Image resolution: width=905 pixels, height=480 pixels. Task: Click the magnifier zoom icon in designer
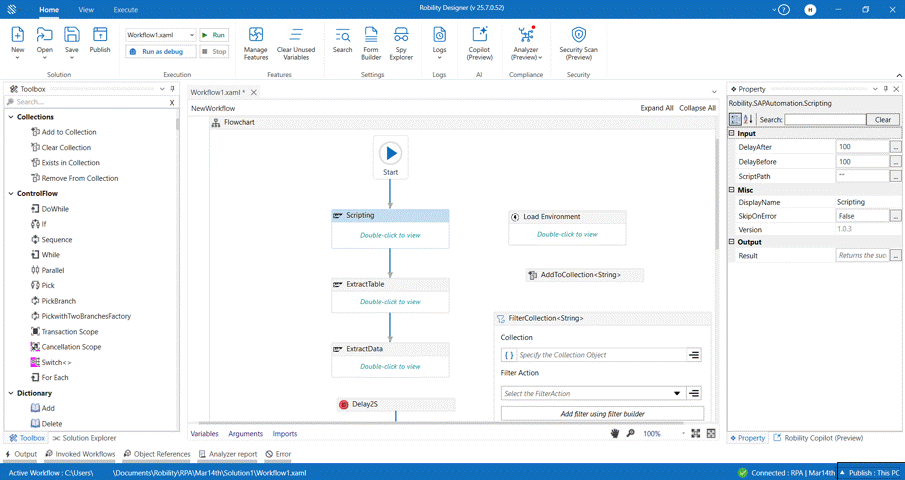(x=630, y=433)
